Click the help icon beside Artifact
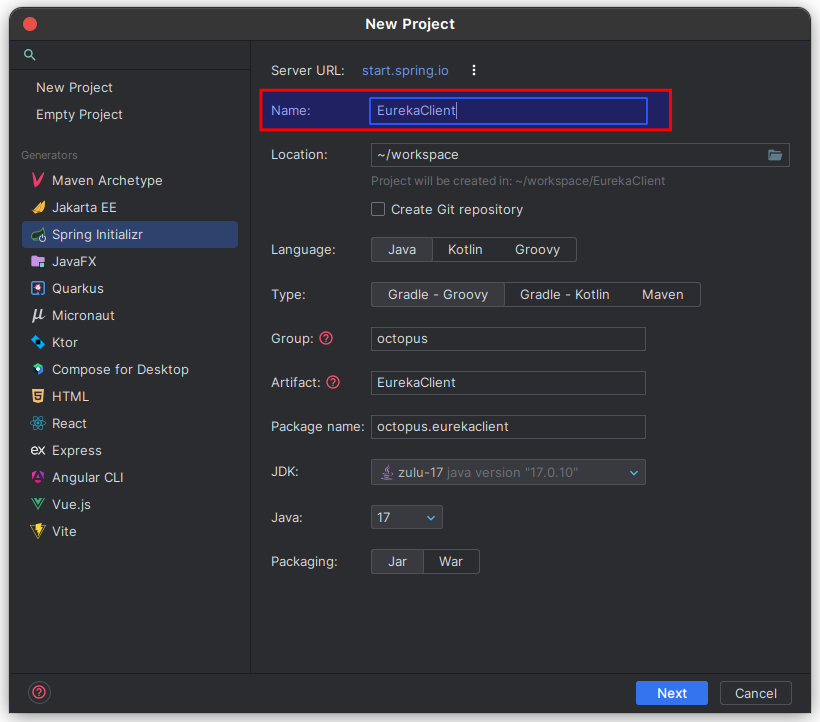This screenshot has height=722, width=820. [332, 383]
